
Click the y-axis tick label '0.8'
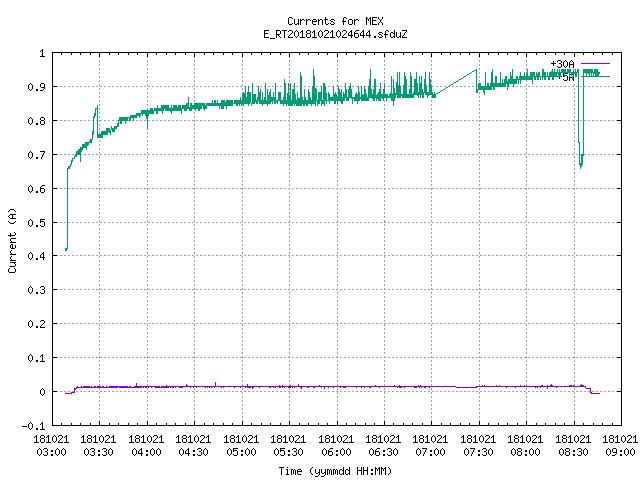click(x=36, y=121)
